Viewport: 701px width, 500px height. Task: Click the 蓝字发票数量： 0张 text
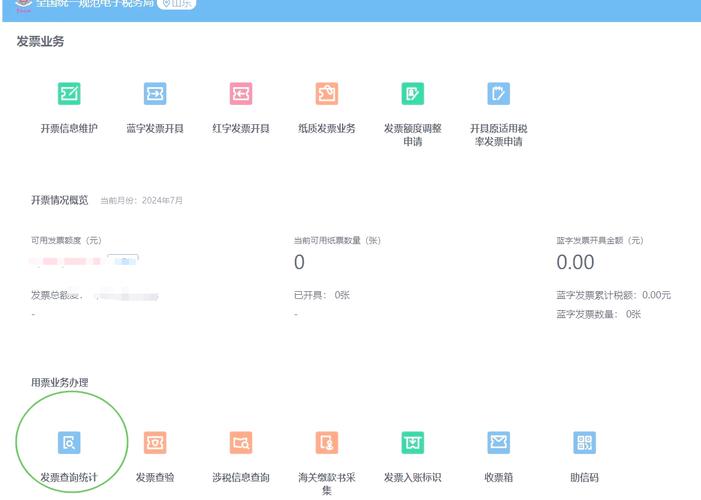[x=599, y=314]
